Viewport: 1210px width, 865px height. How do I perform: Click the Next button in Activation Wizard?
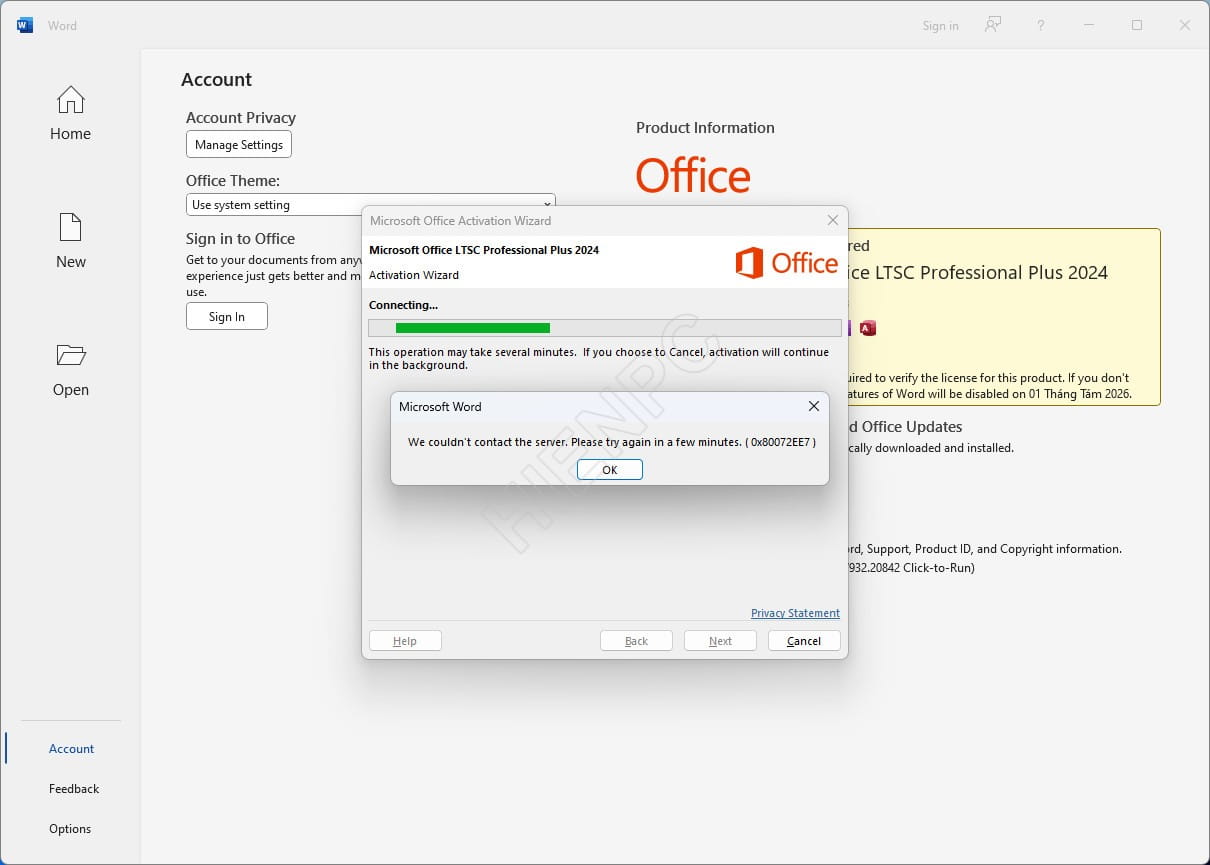(x=720, y=641)
